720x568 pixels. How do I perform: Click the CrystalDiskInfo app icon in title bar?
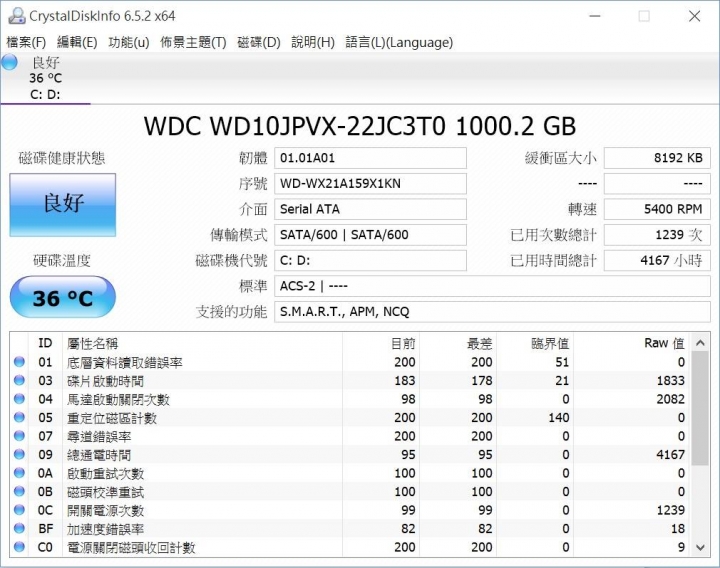16,16
